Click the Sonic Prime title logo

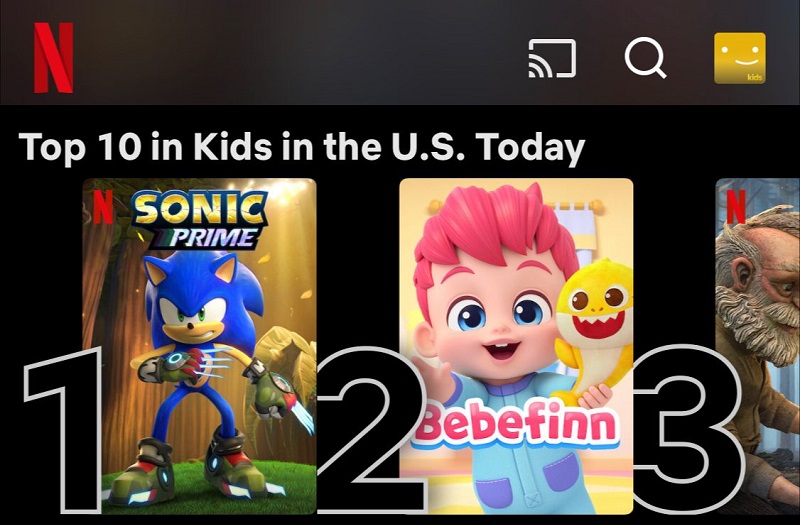pyautogui.click(x=199, y=219)
